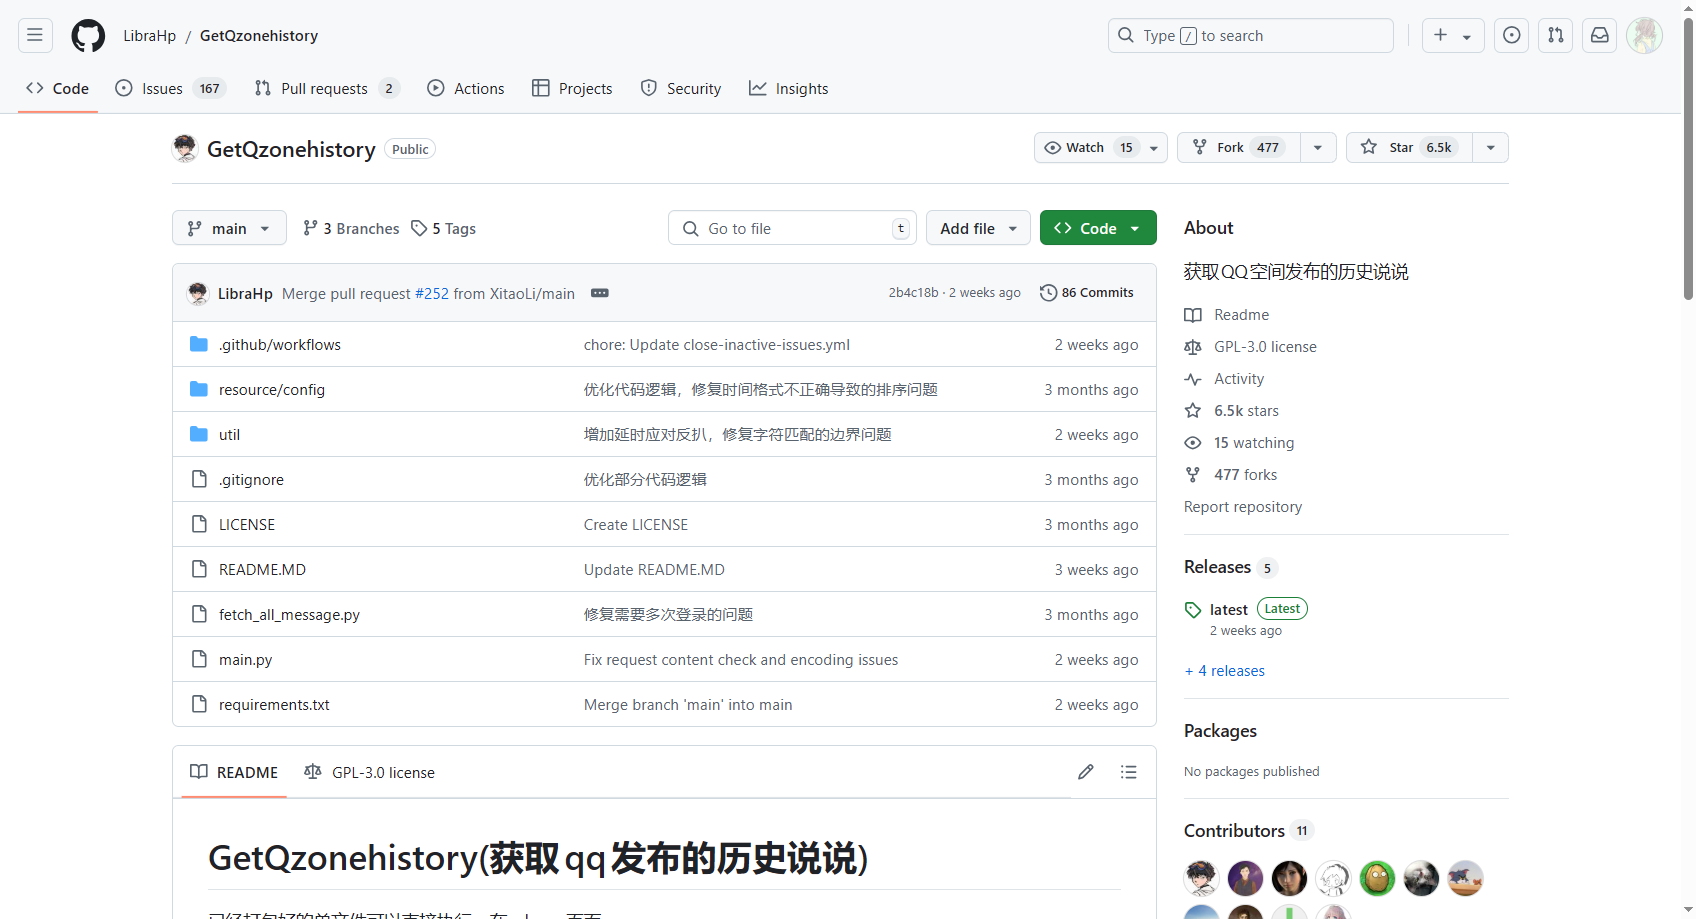Open the notifications inbox icon
Image resolution: width=1696 pixels, height=919 pixels.
[x=1600, y=36]
